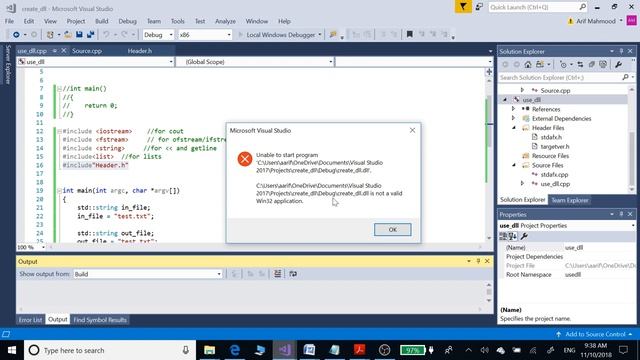Screen dimensions: 640x360
Task: Open the use_dll project scope dropdown
Action: 96,62
